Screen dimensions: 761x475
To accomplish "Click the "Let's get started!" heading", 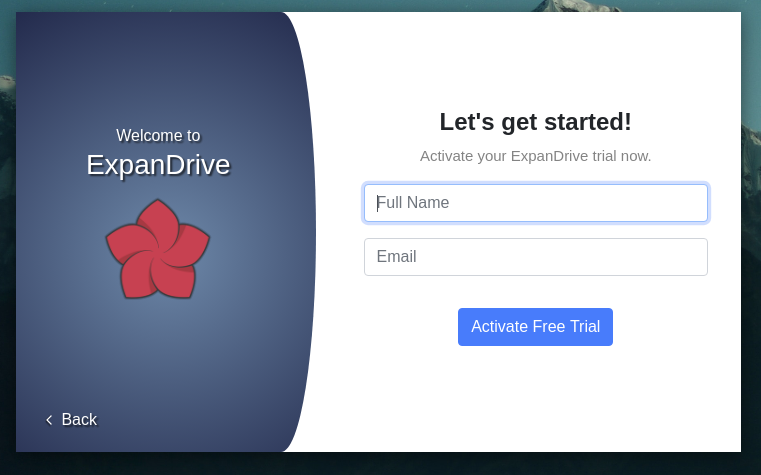I will (x=535, y=122).
